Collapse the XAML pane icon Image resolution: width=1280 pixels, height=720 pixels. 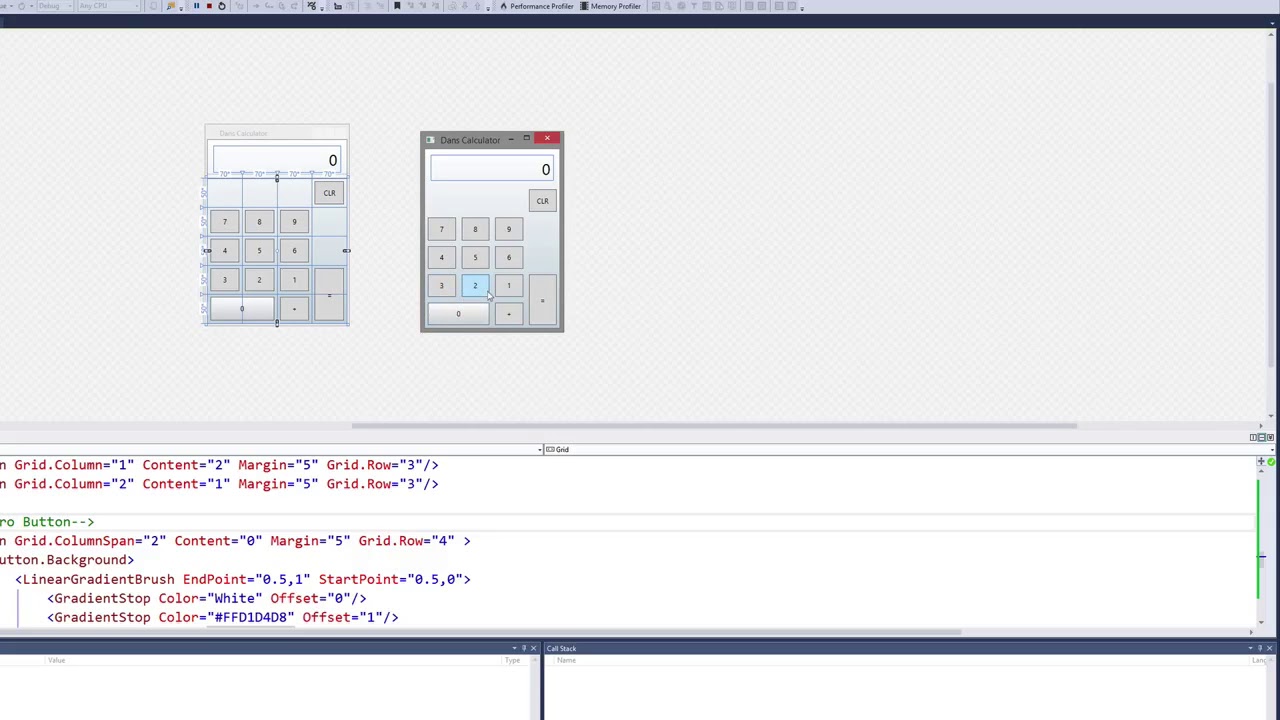1269,437
